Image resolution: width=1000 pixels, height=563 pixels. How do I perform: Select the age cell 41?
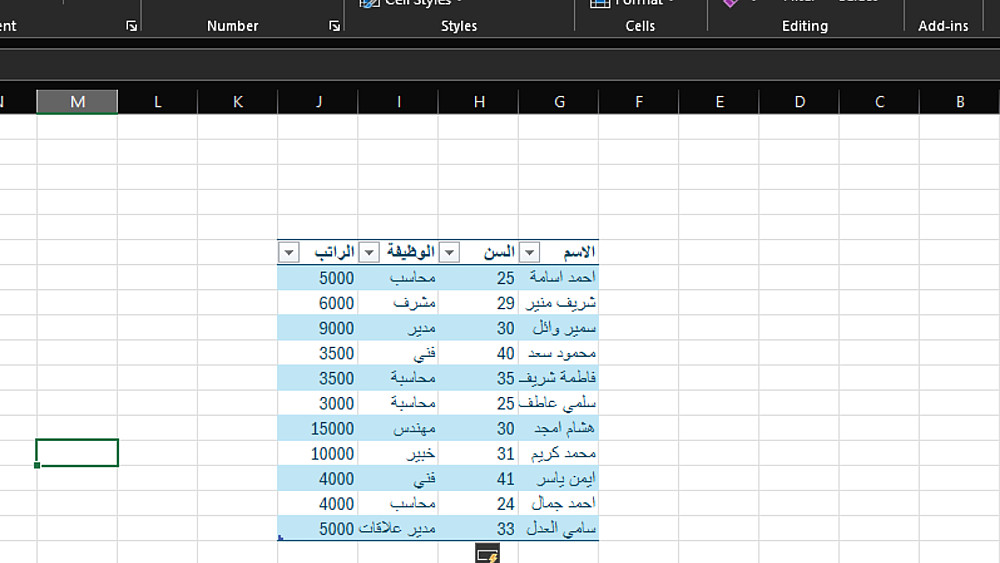point(478,478)
